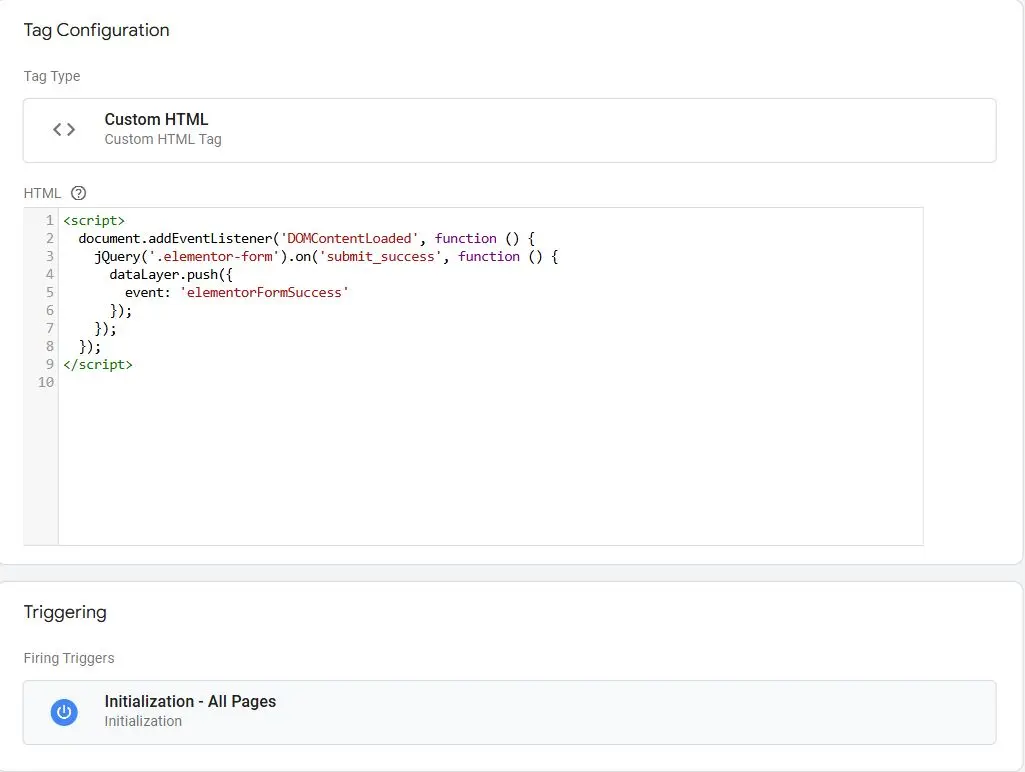This screenshot has width=1025, height=772.
Task: Click the dataLayer.push({ line
Action: point(171,275)
